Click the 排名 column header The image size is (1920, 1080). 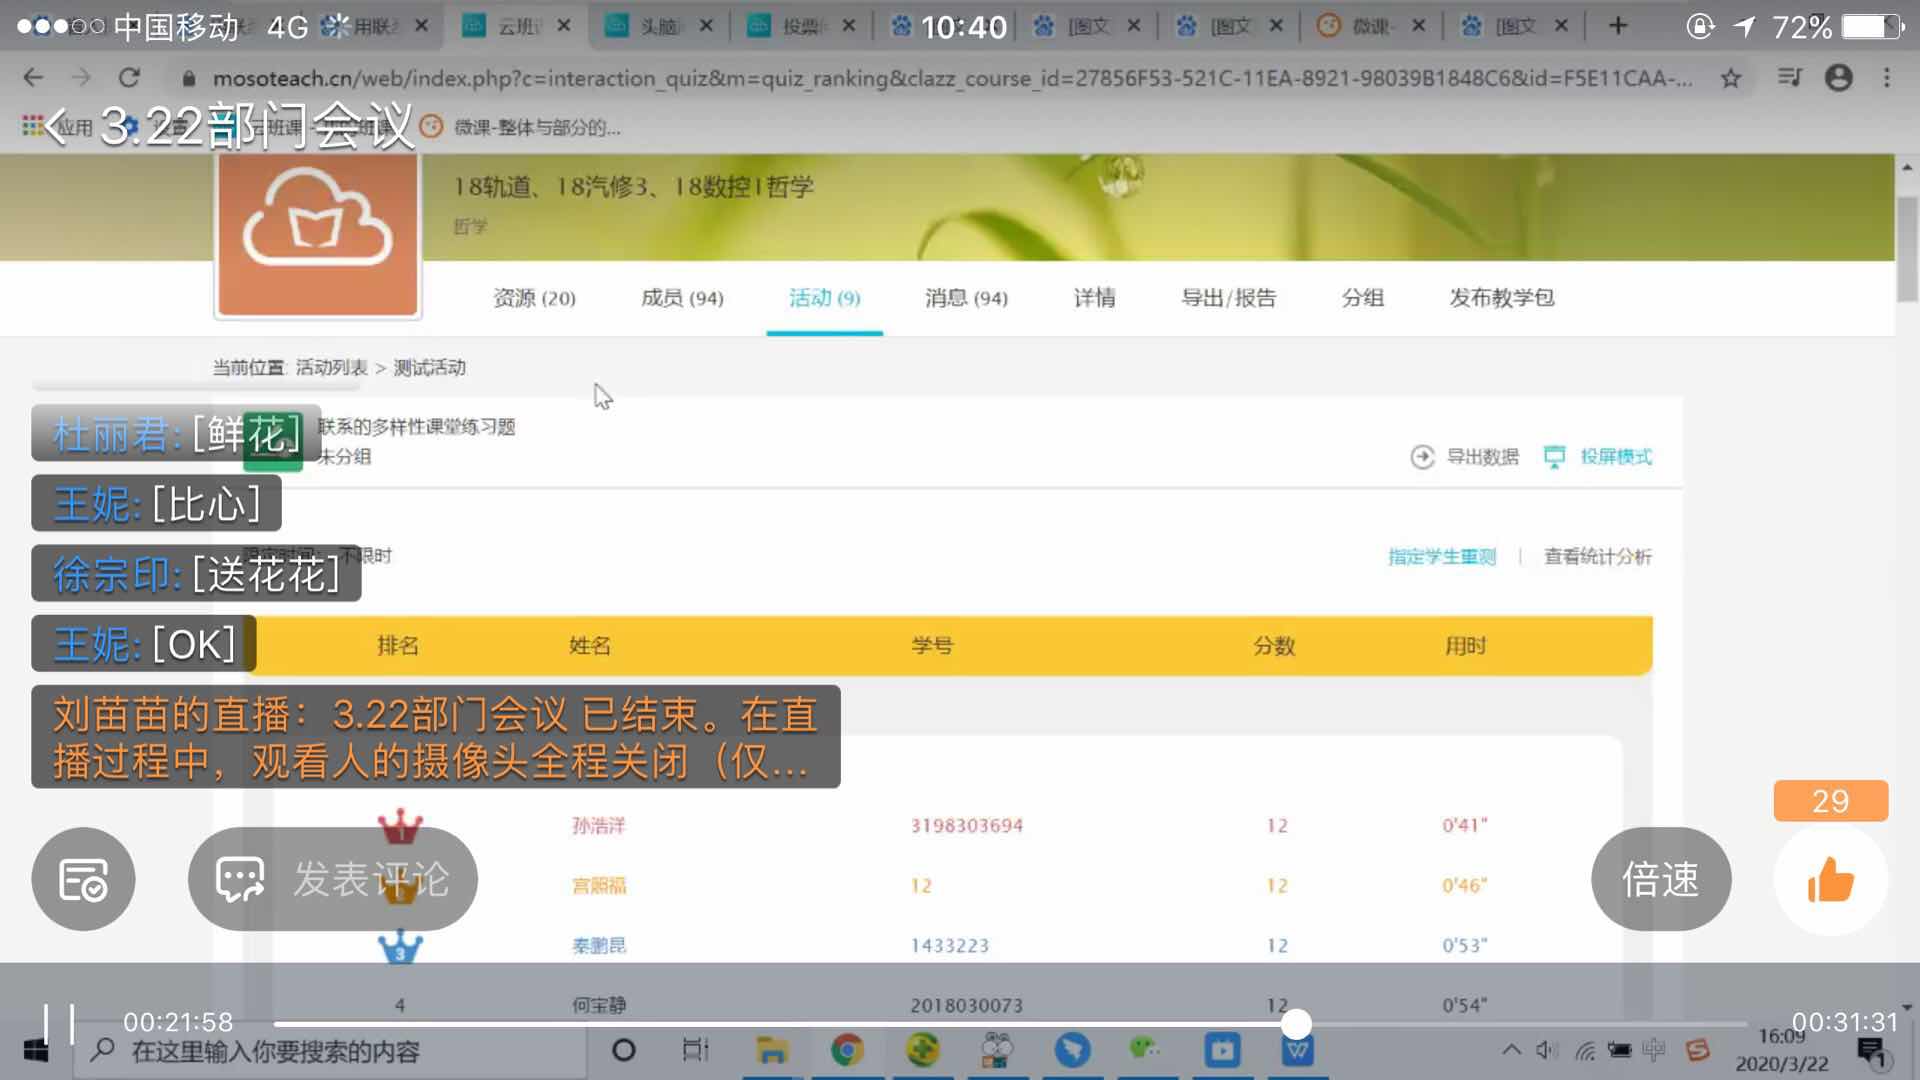coord(398,646)
